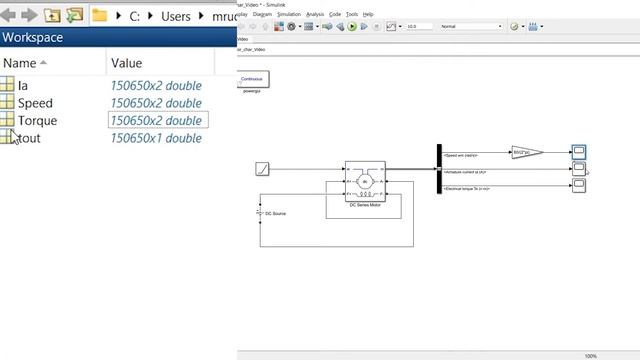Click the Step Forward simulation icon
Screen dimensions: 640x360
pyautogui.click(x=364, y=27)
